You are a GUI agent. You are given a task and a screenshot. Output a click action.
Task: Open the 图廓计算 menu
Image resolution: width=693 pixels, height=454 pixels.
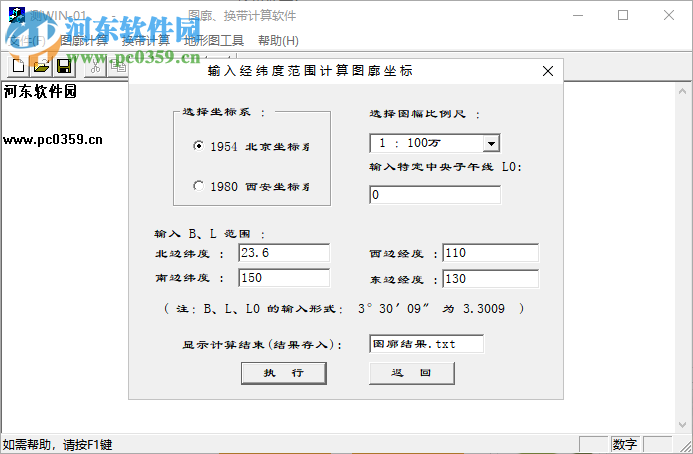pos(84,41)
